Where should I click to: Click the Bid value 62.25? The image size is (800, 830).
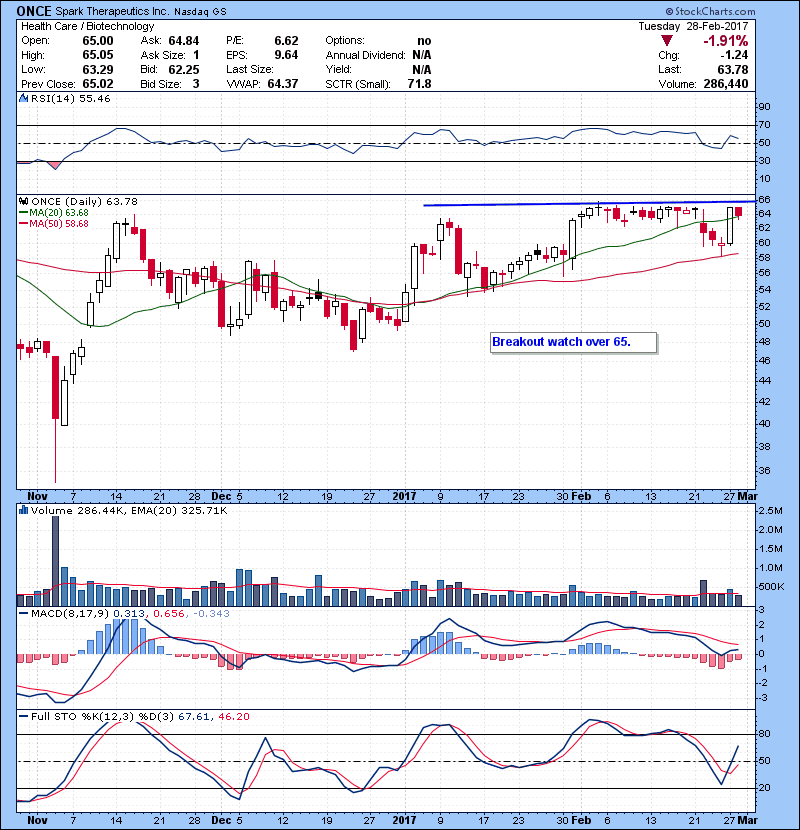click(x=184, y=69)
